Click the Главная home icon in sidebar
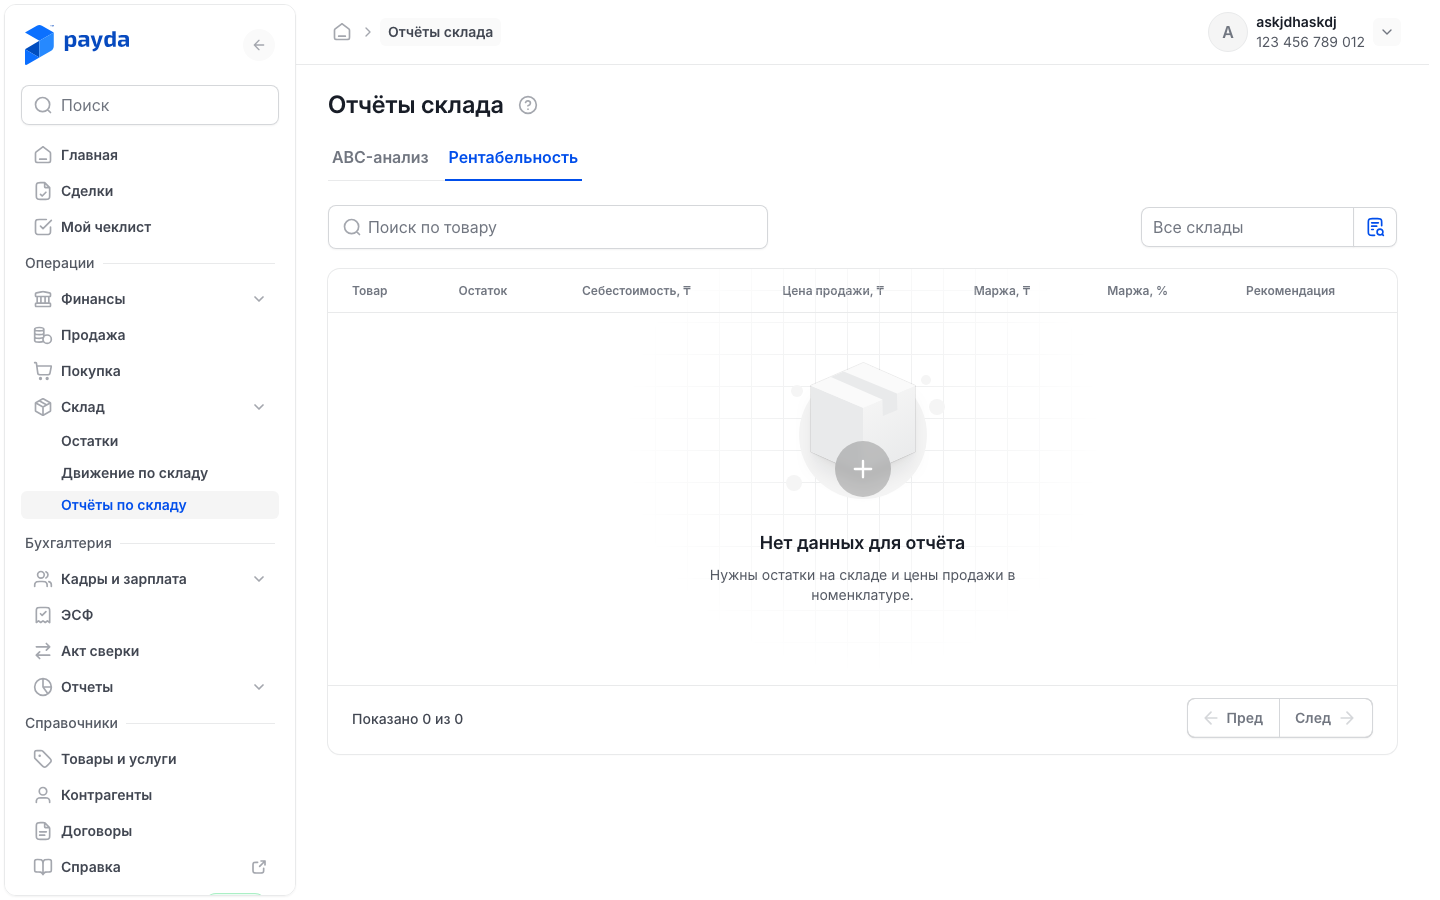The image size is (1440, 900). [43, 155]
